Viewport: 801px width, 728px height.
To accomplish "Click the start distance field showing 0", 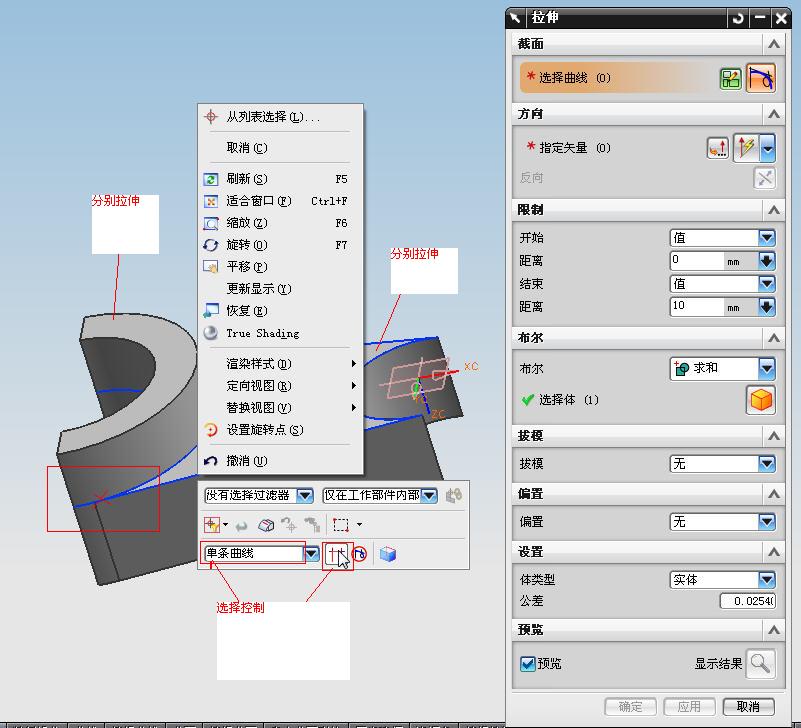I will click(697, 261).
